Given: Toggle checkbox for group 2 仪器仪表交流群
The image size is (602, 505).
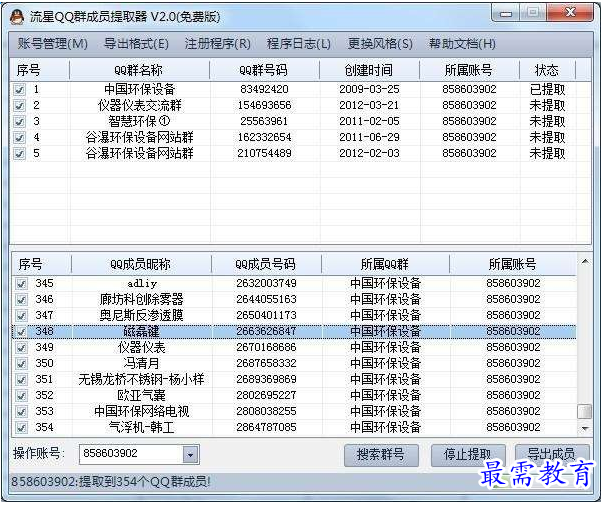Looking at the screenshot, I should (x=19, y=106).
